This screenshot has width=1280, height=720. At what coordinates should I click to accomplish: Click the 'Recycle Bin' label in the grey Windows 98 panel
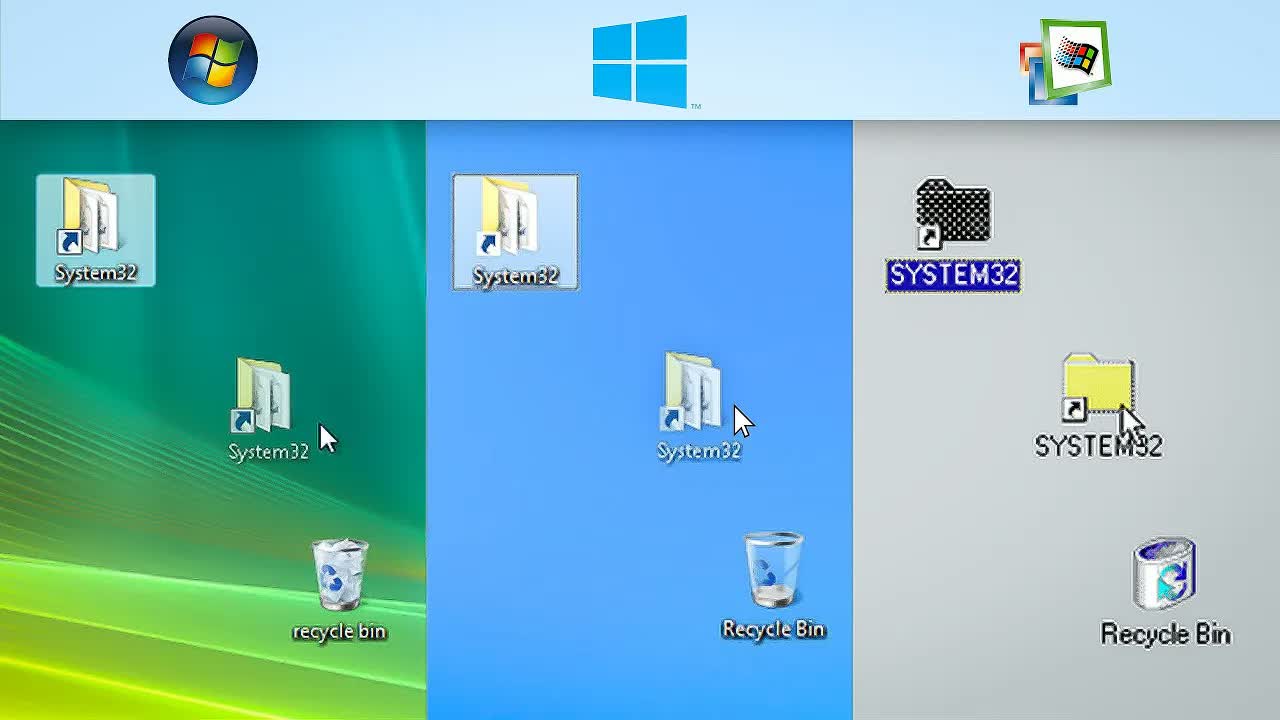pyautogui.click(x=1165, y=633)
